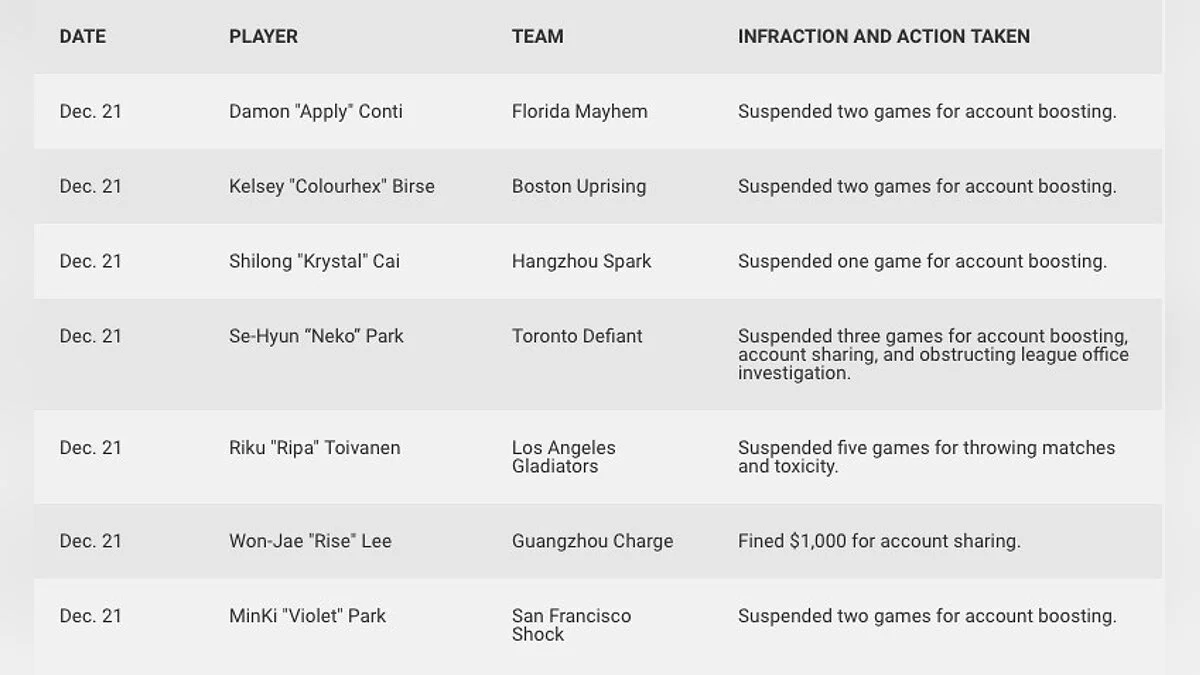
Task: Click the Hangzhou Spark team cell
Action: point(581,262)
